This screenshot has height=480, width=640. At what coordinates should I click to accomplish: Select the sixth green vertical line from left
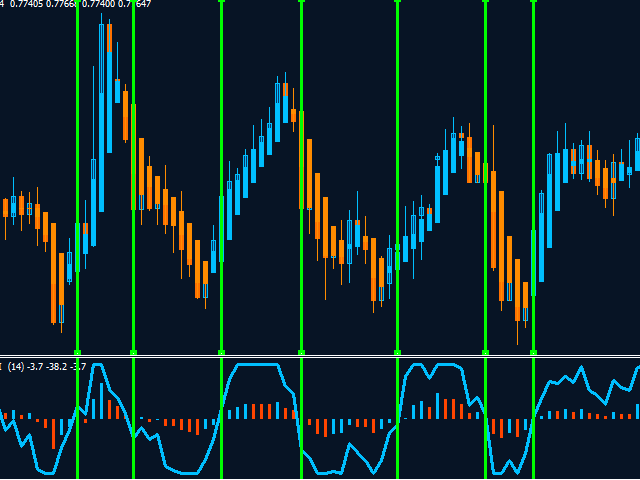tap(485, 240)
